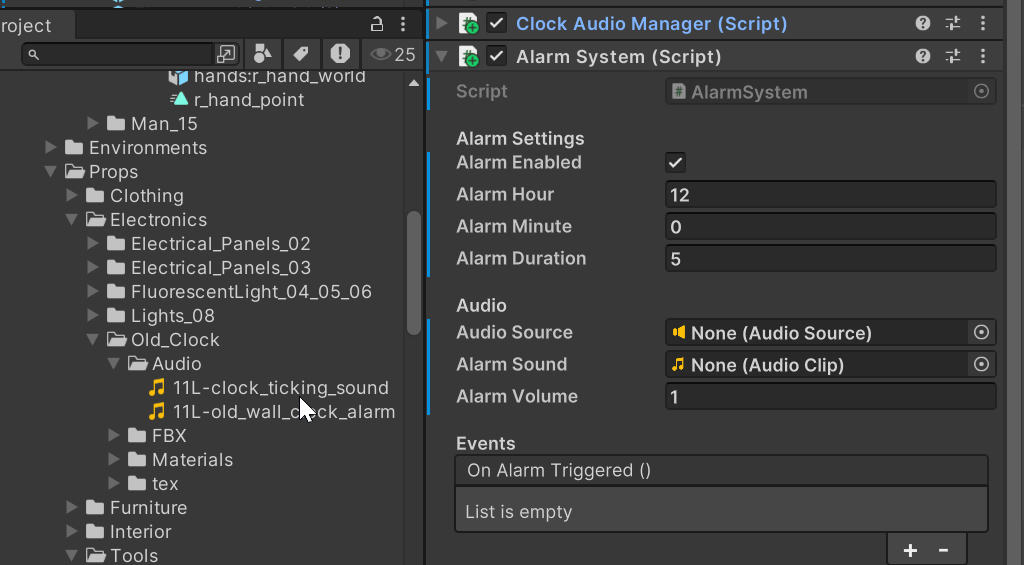1024x565 pixels.
Task: Expand the Lights_08 folder
Action: point(93,315)
